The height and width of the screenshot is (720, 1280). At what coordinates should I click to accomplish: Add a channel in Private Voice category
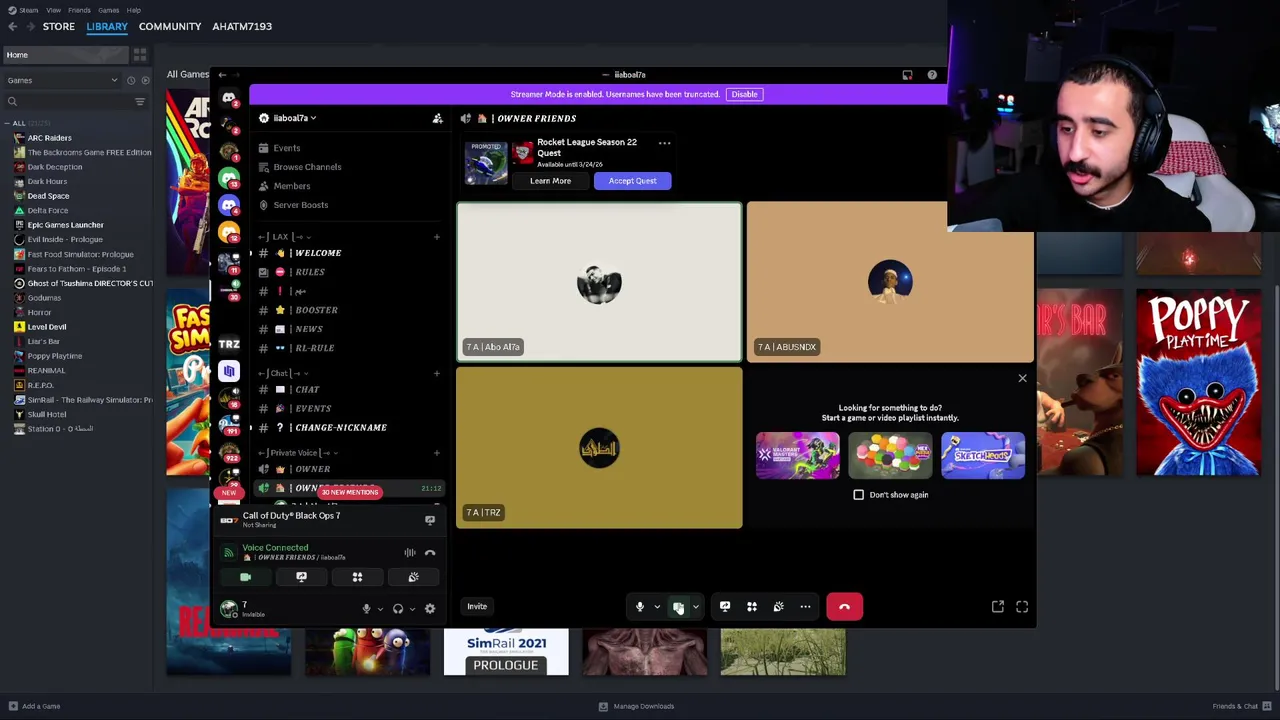(436, 453)
